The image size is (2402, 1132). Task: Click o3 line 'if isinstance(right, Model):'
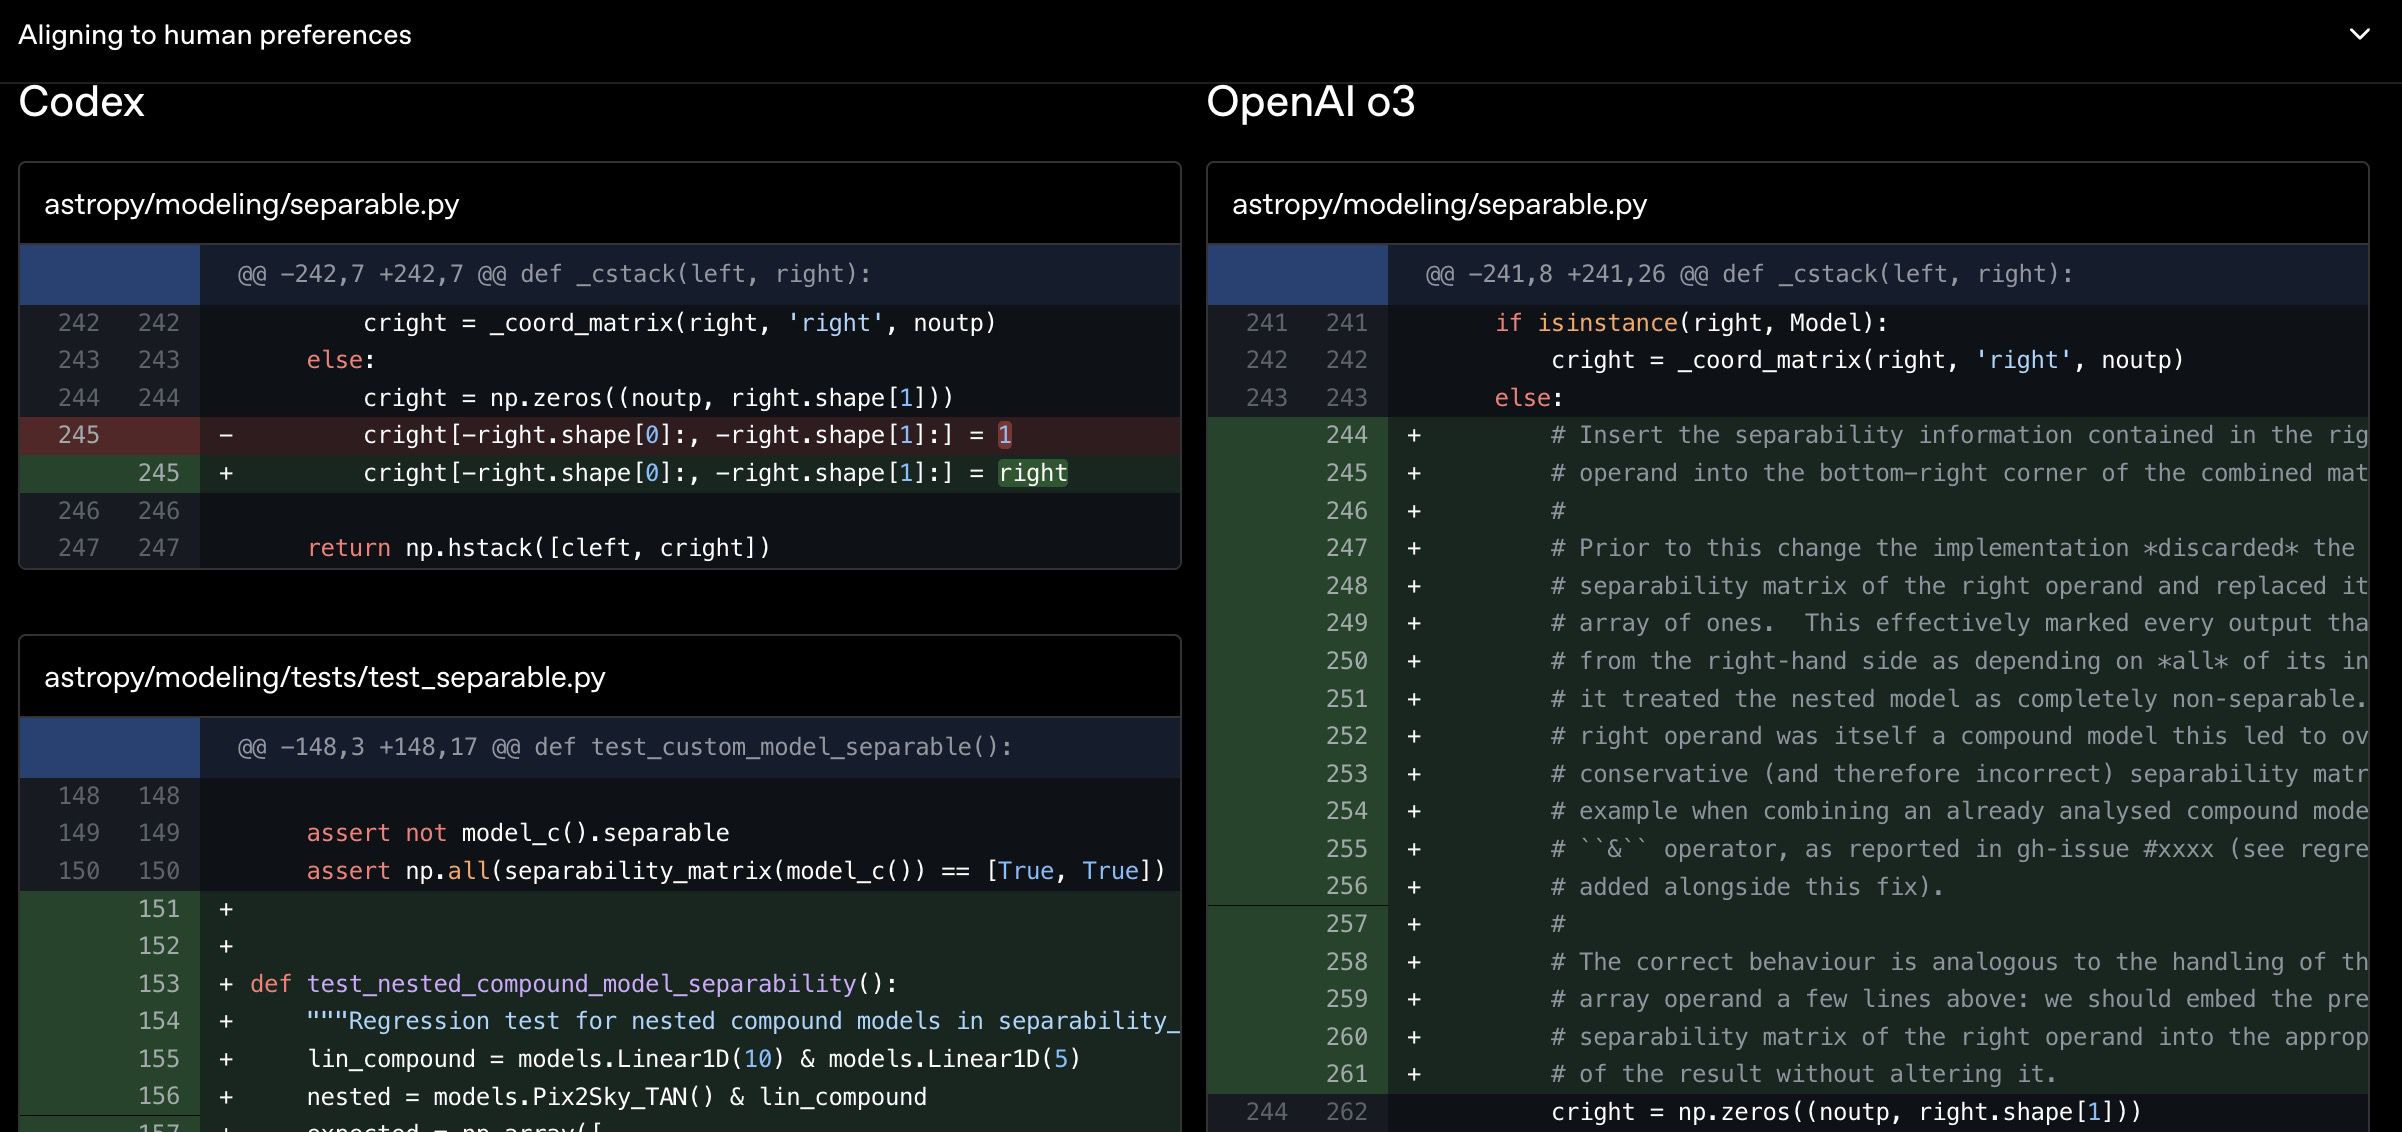point(1691,323)
